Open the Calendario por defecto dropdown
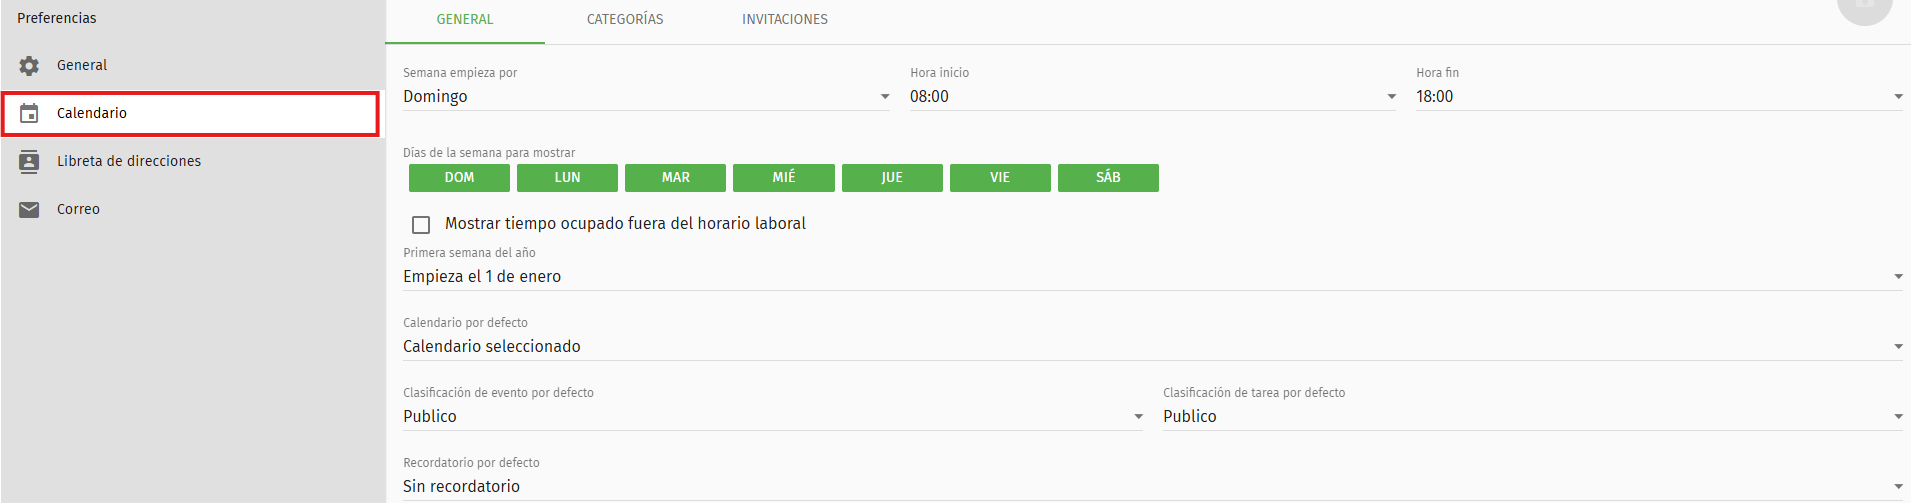Image resolution: width=1911 pixels, height=503 pixels. [1153, 347]
